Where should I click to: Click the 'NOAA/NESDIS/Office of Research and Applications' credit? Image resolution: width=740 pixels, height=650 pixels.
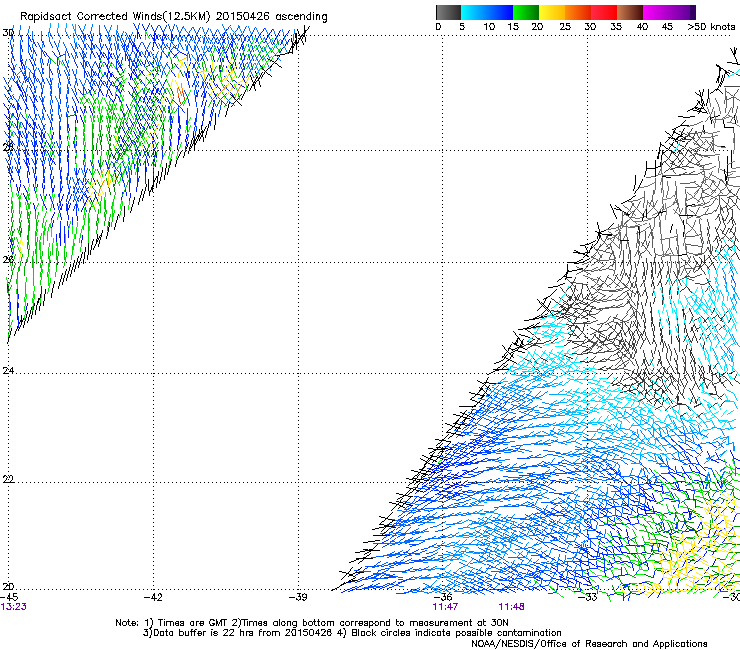589,644
